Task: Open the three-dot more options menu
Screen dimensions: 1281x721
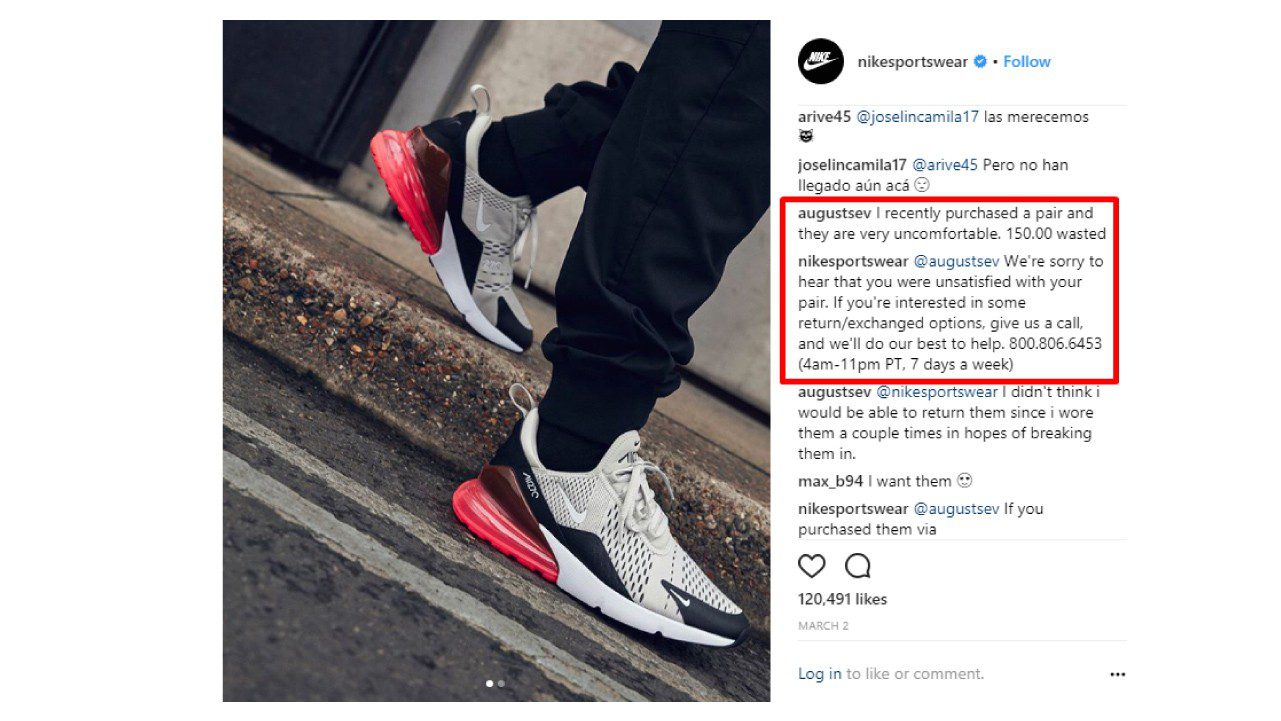Action: tap(1117, 674)
